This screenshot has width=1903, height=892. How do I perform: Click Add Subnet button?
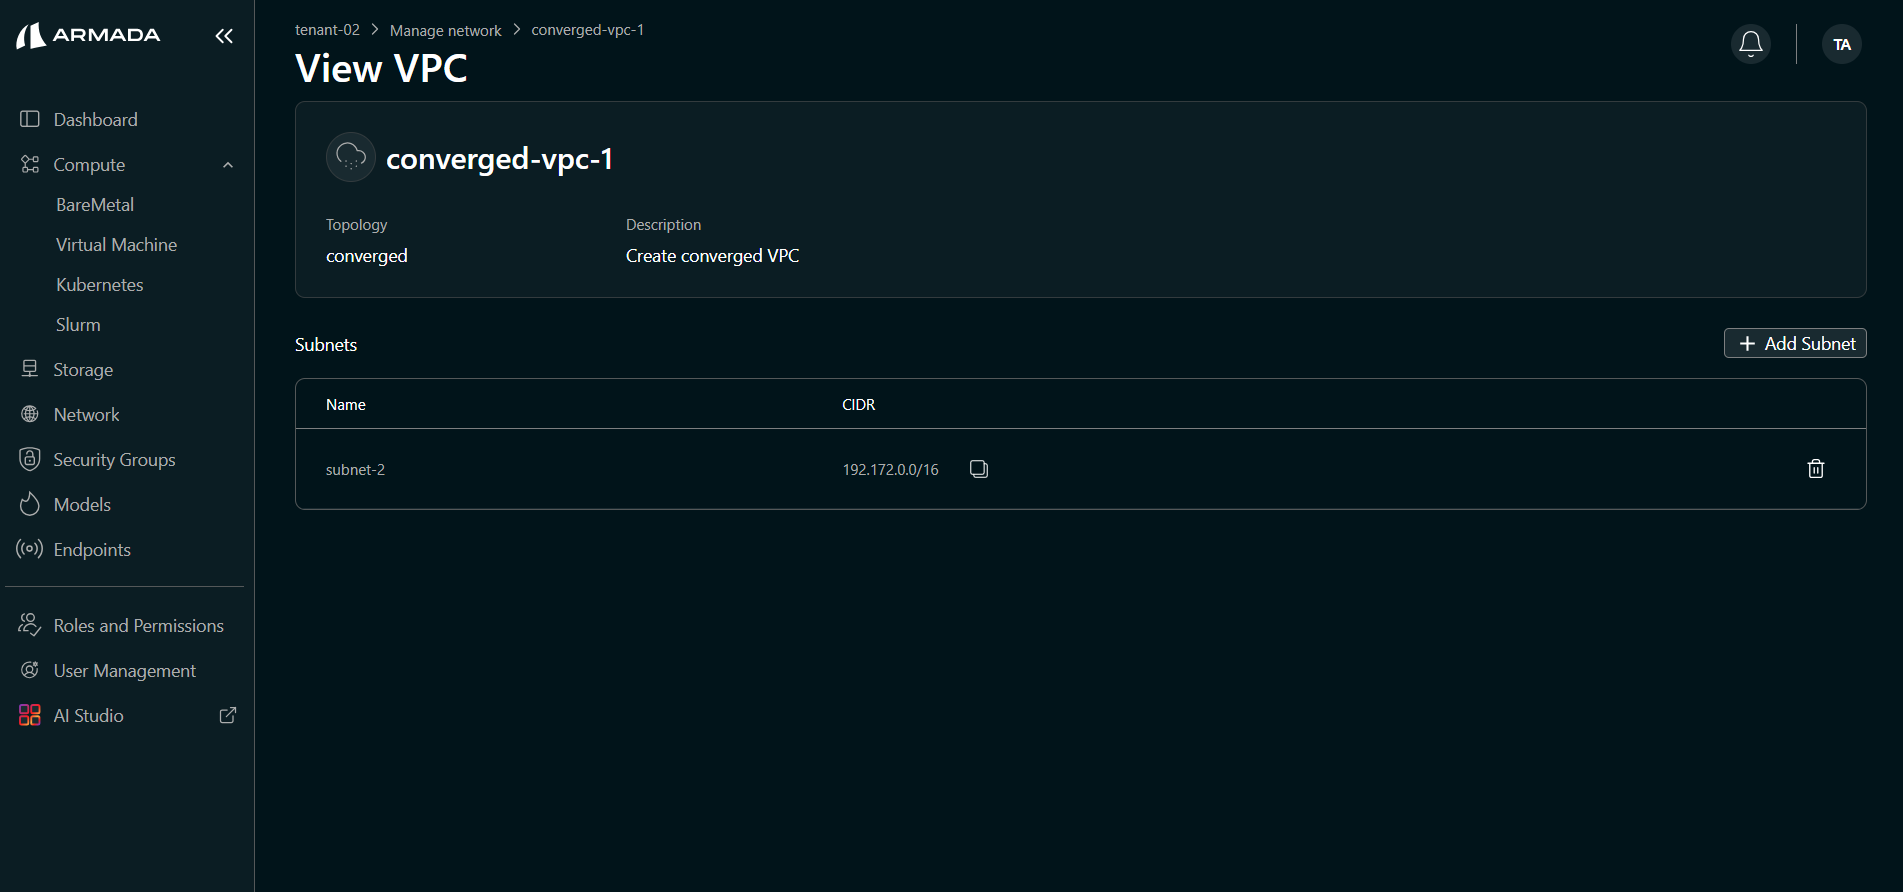(1795, 343)
